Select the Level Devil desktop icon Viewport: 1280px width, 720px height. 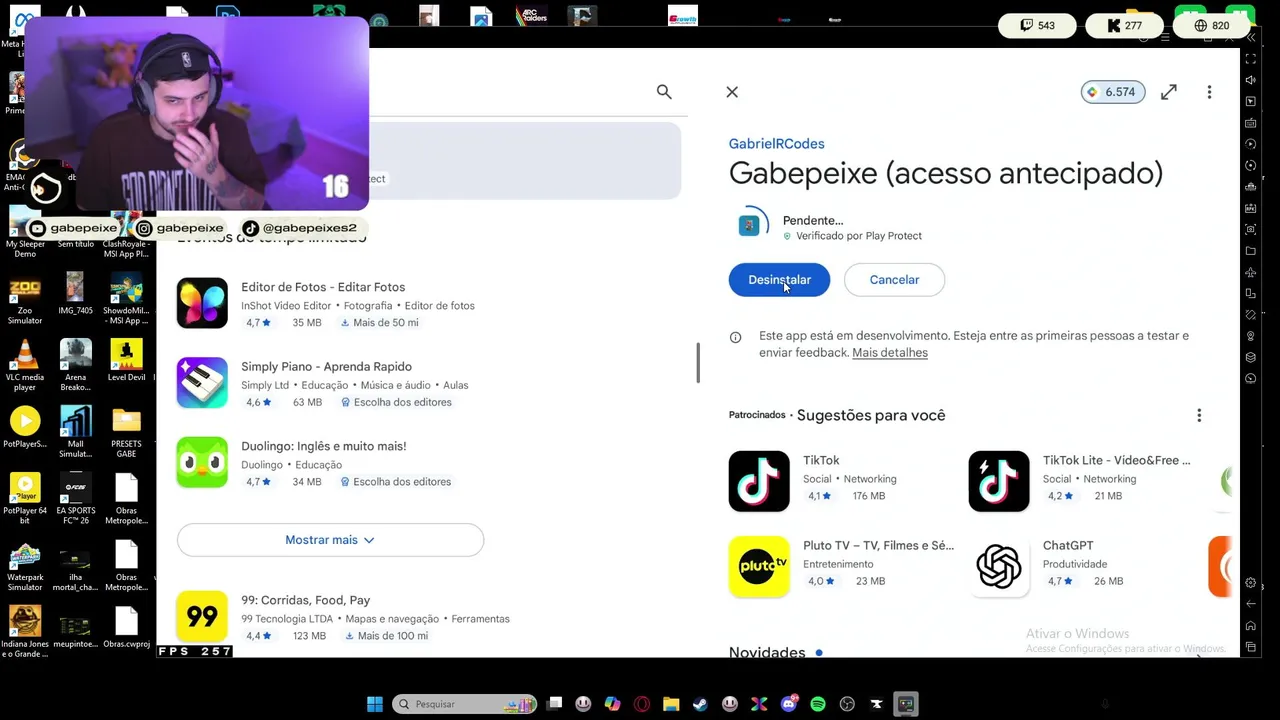126,362
